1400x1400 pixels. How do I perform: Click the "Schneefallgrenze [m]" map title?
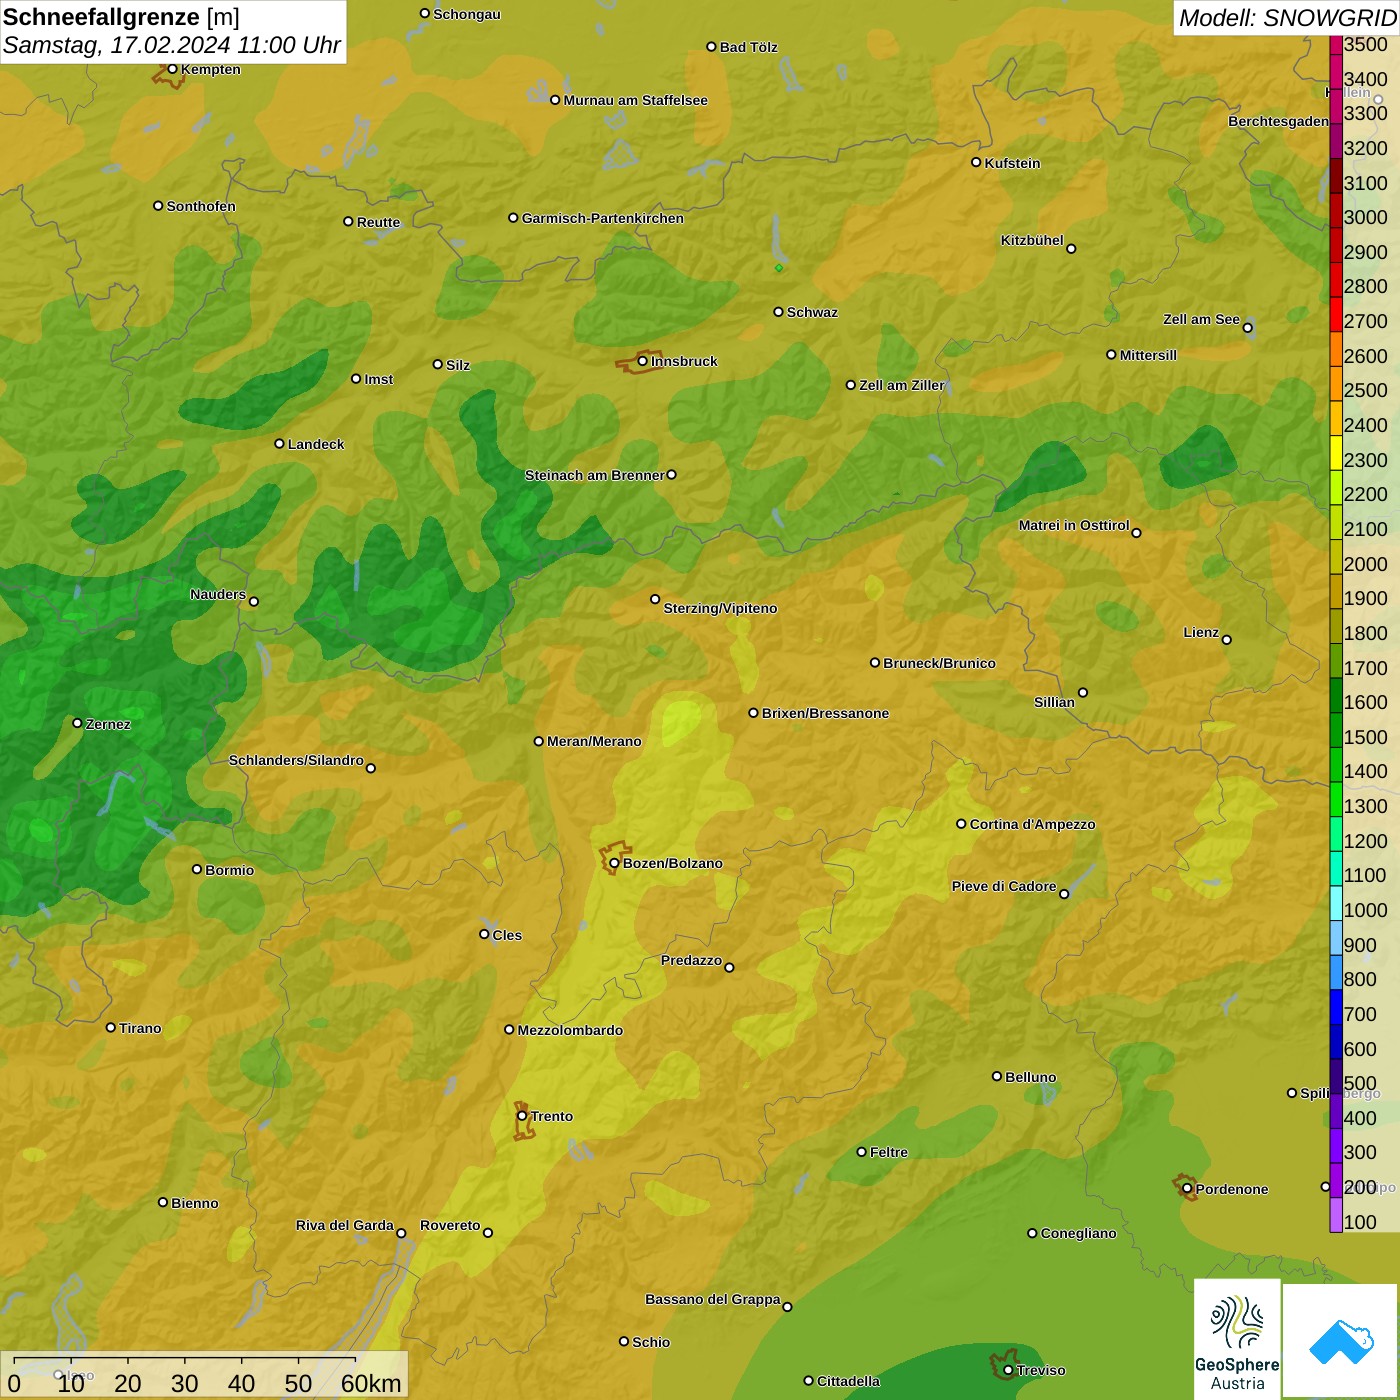coord(121,17)
